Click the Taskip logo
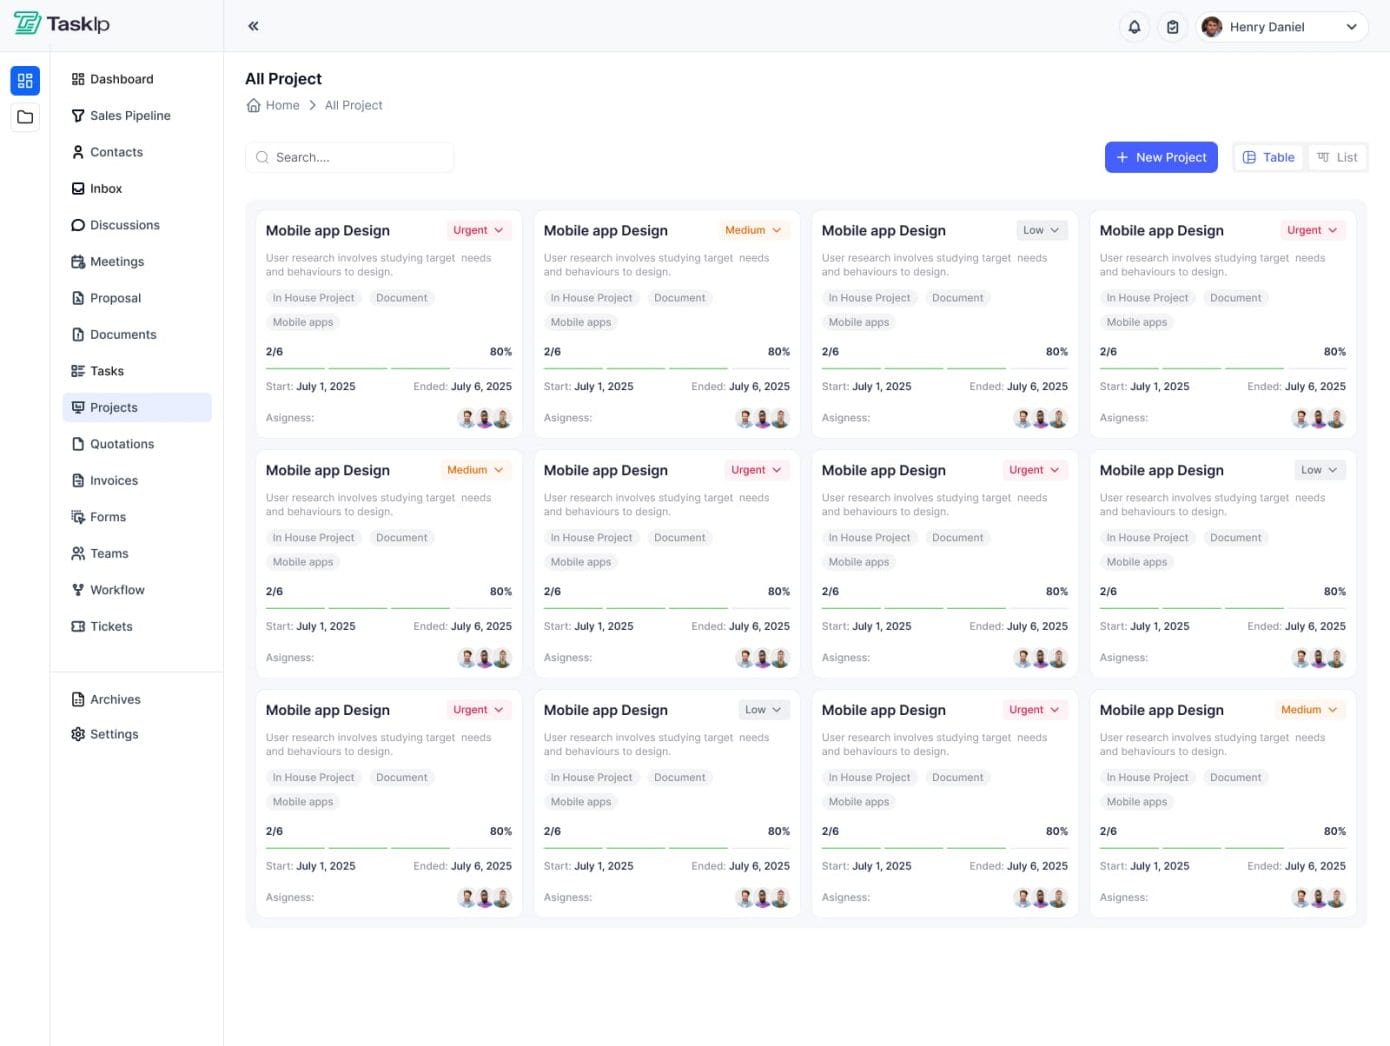This screenshot has width=1390, height=1046. [x=62, y=24]
